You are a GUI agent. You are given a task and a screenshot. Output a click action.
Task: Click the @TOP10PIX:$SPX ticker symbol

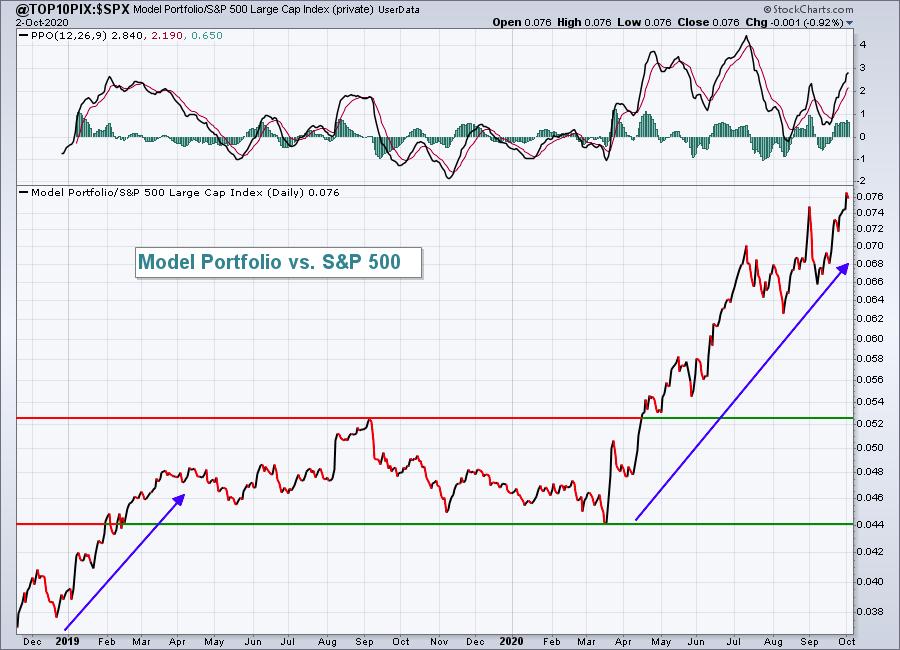point(58,7)
